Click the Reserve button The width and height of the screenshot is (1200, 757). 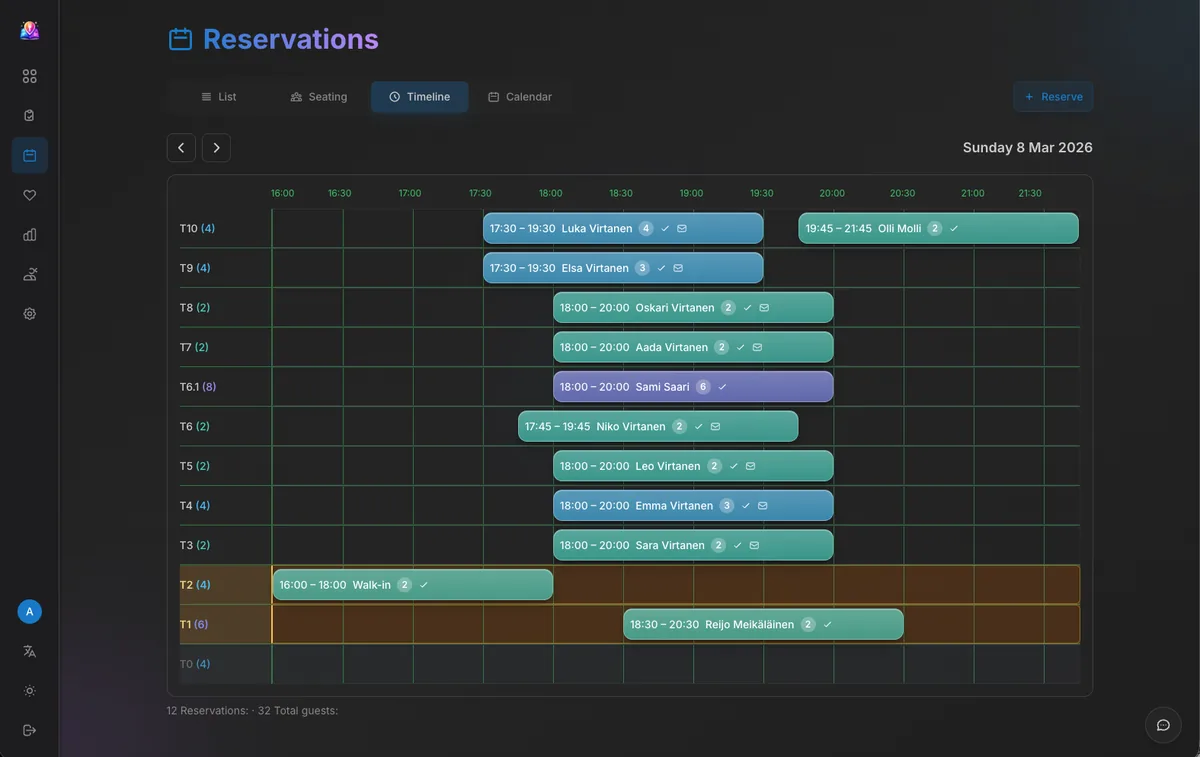coord(1052,96)
